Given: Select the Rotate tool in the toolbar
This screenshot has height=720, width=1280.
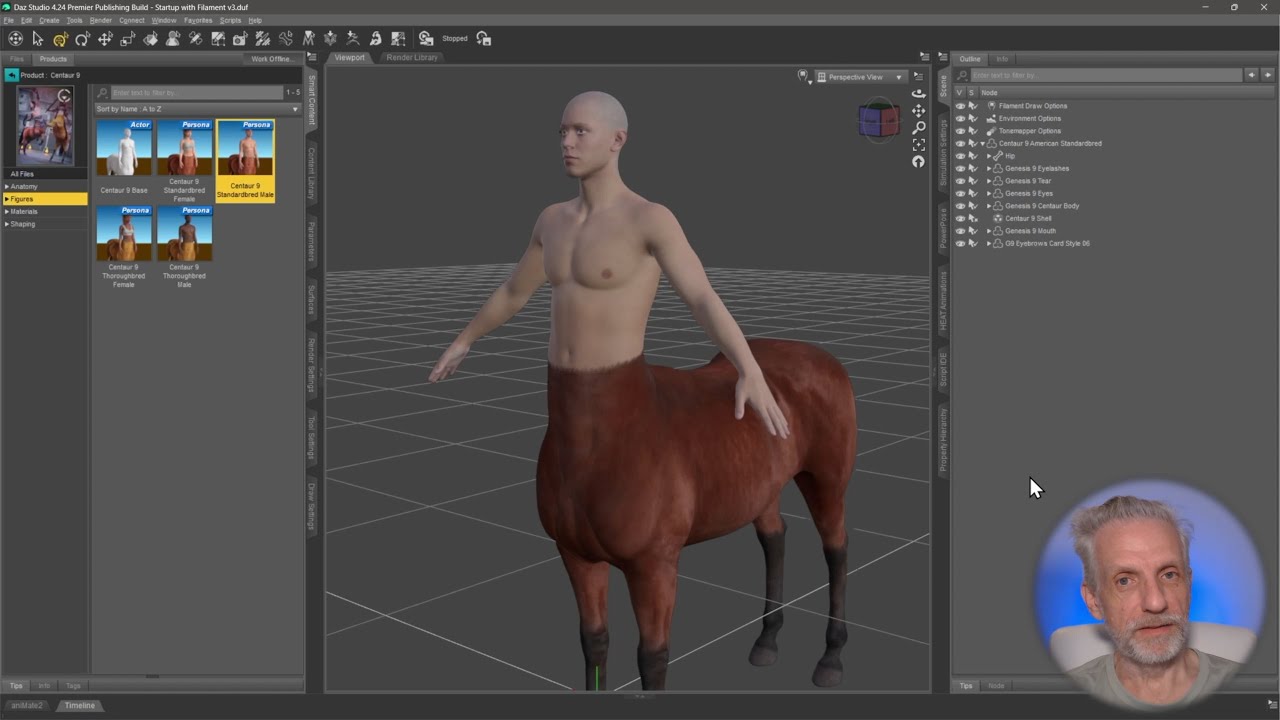Looking at the screenshot, I should tap(82, 39).
